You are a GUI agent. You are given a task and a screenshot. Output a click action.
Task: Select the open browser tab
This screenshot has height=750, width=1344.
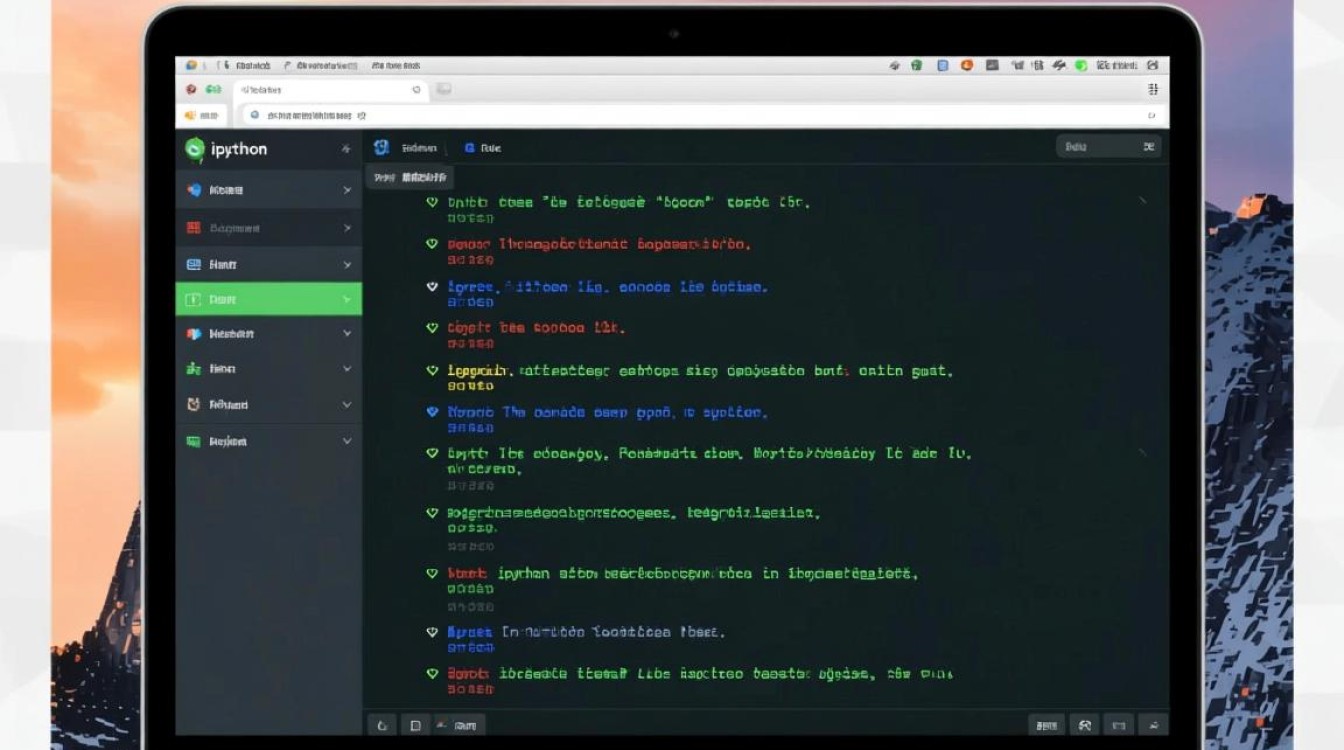330,90
